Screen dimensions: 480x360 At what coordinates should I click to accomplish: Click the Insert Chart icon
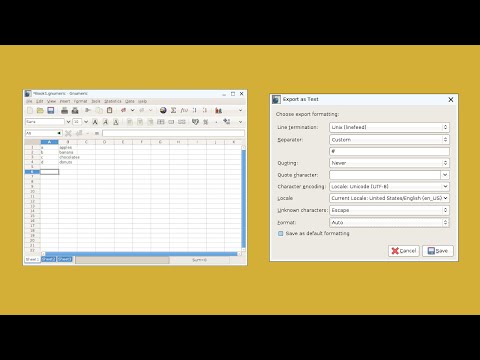[x=219, y=110]
